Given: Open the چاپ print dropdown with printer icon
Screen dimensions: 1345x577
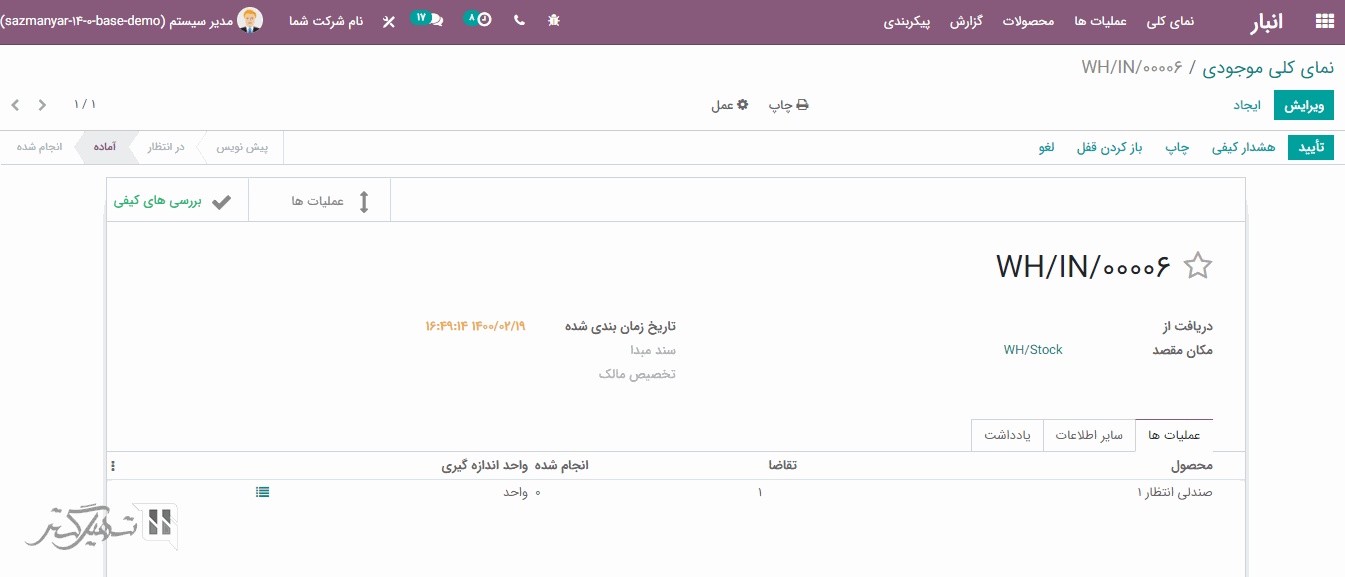Looking at the screenshot, I should [x=788, y=105].
